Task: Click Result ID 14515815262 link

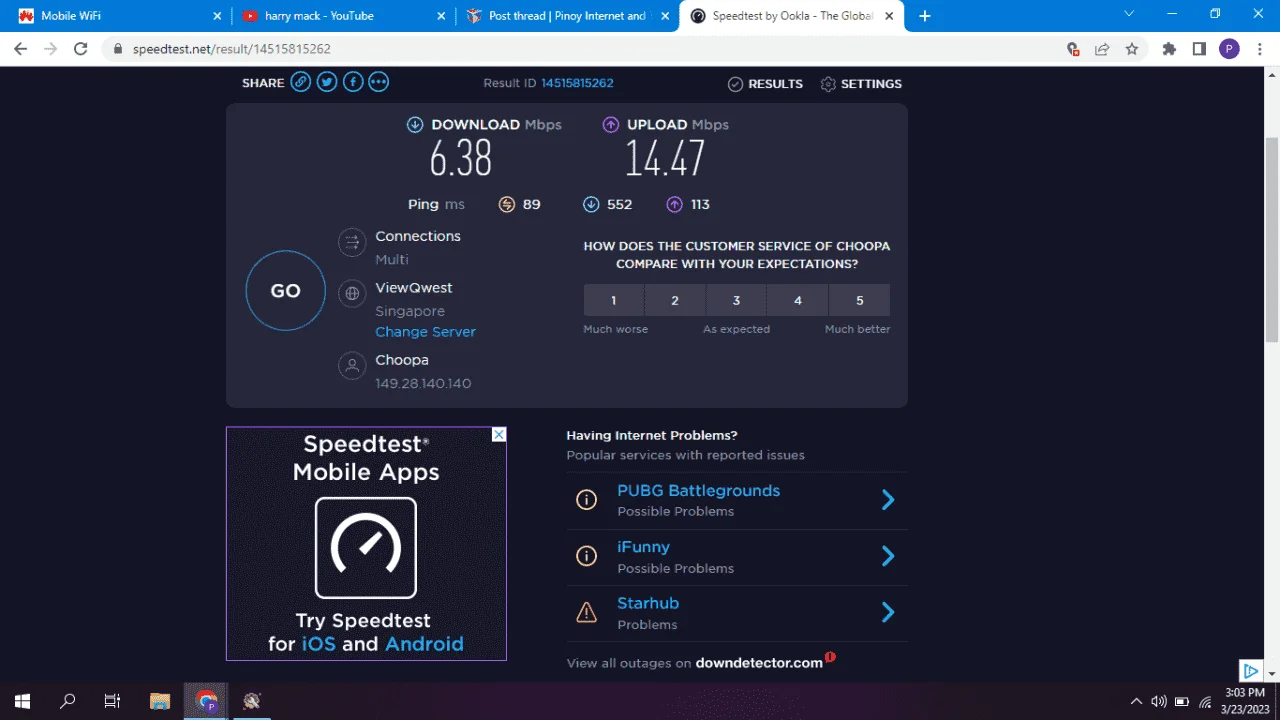Action: coord(577,83)
